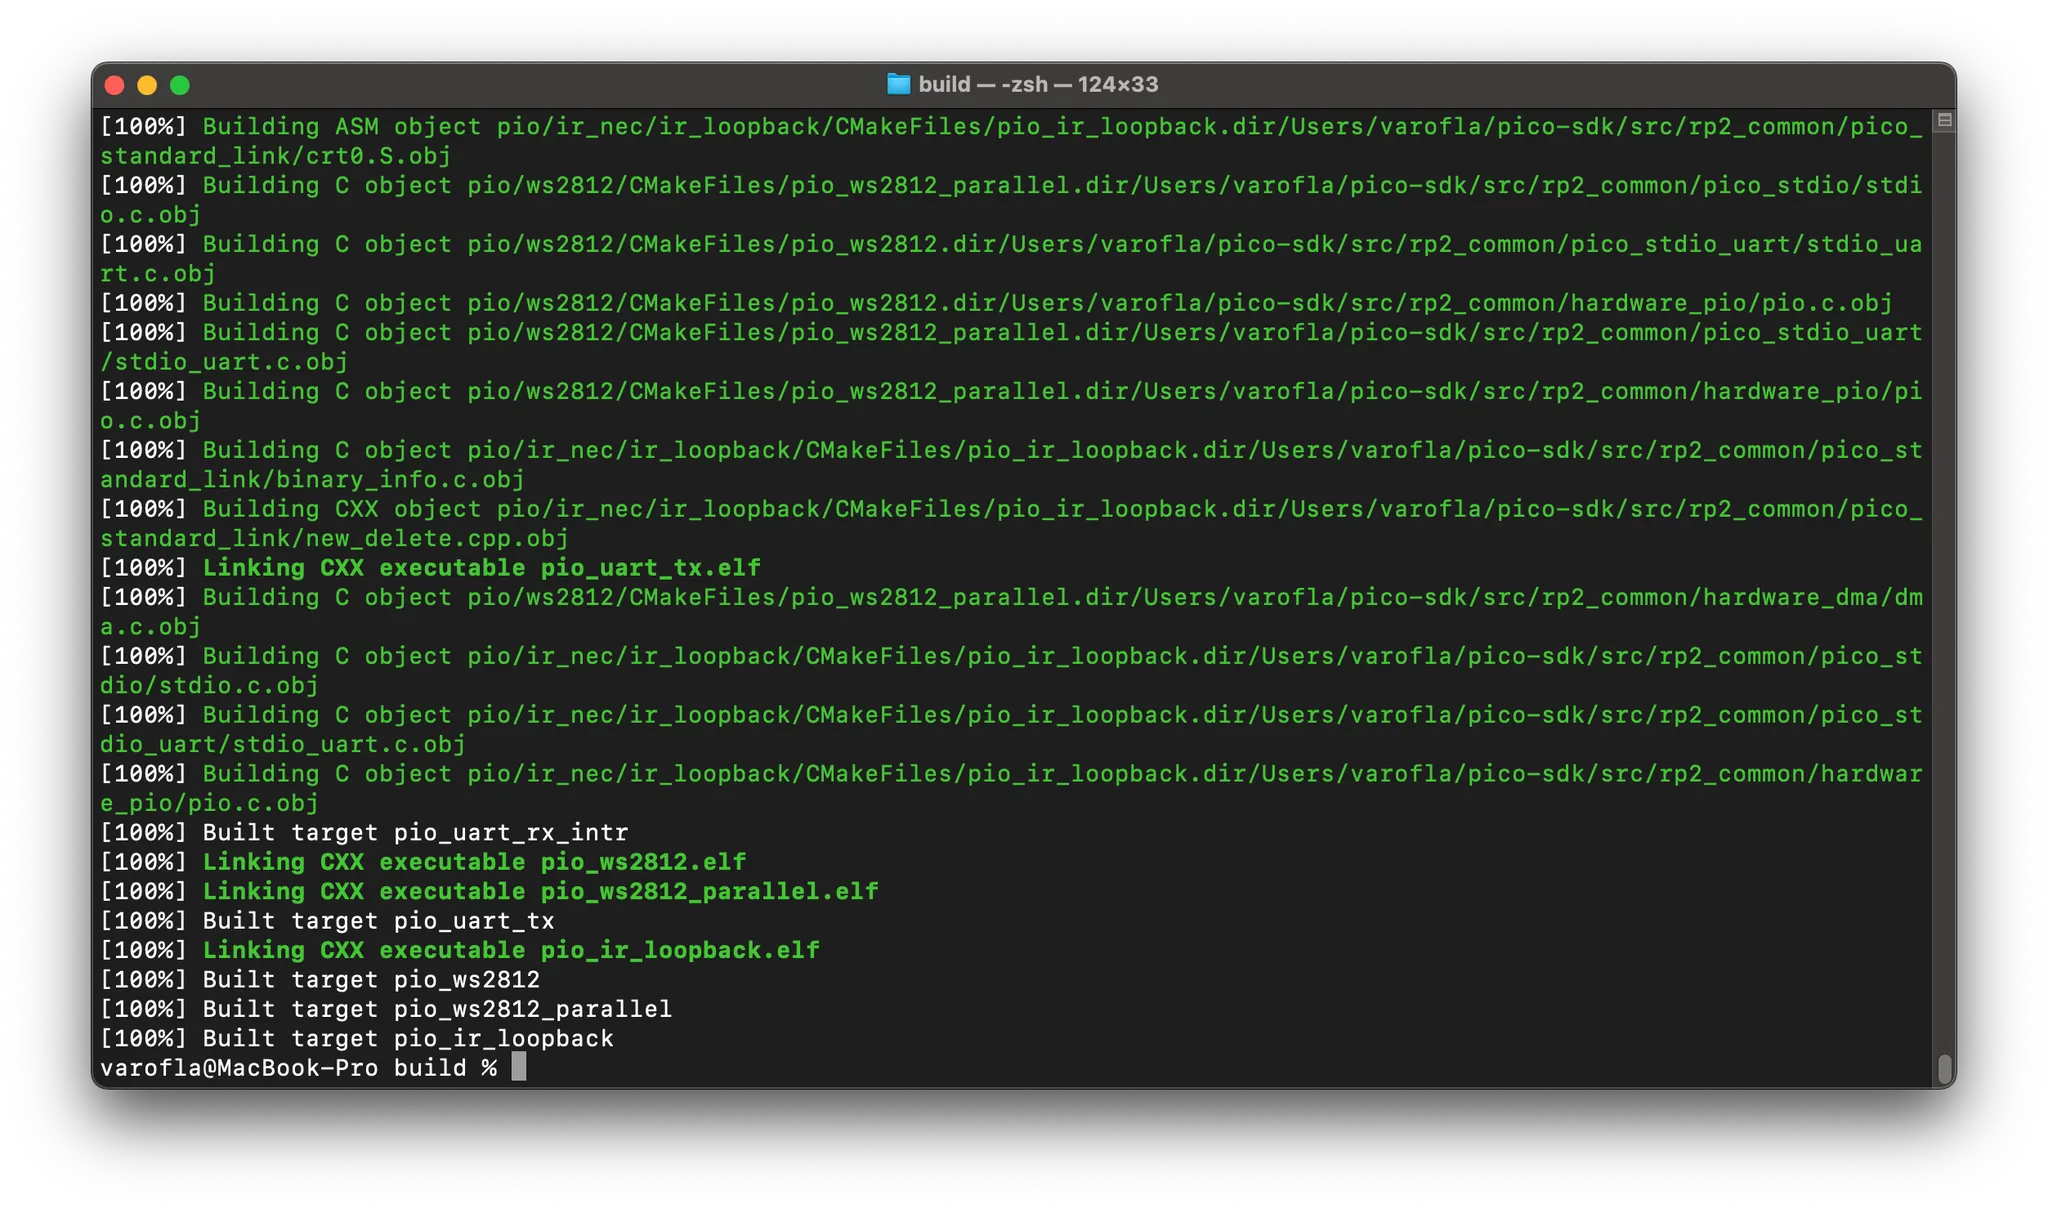The image size is (2048, 1210).
Task: Click the 'Built target pio_uart_rx_intr' line
Action: [x=415, y=832]
